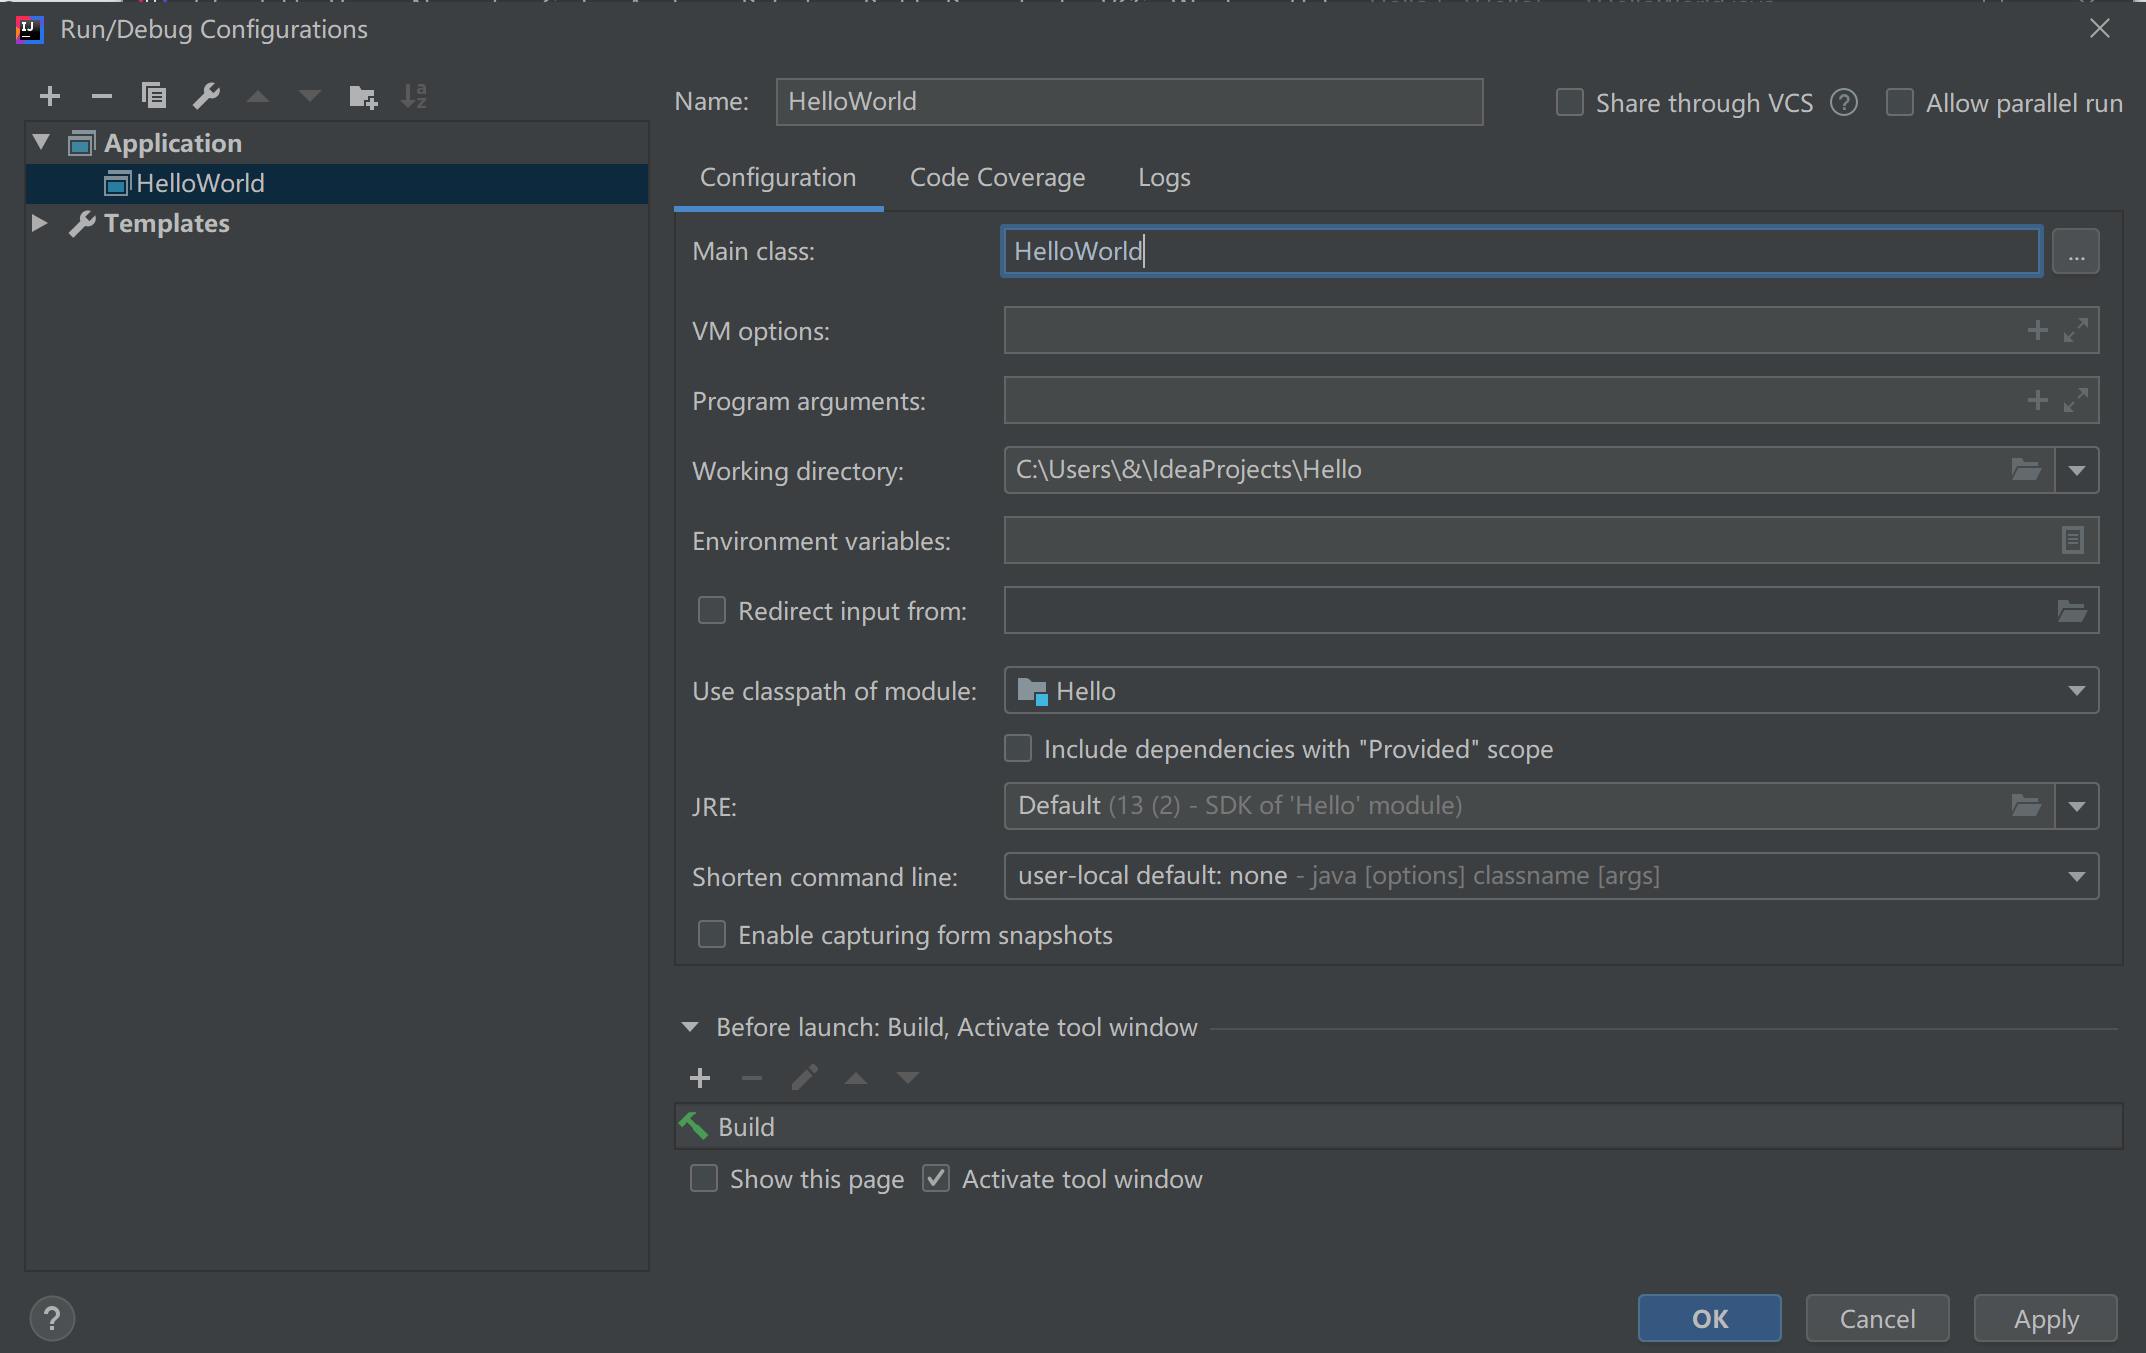Copy the selected configuration
Screen dimensions: 2146x1353
pyautogui.click(x=154, y=96)
